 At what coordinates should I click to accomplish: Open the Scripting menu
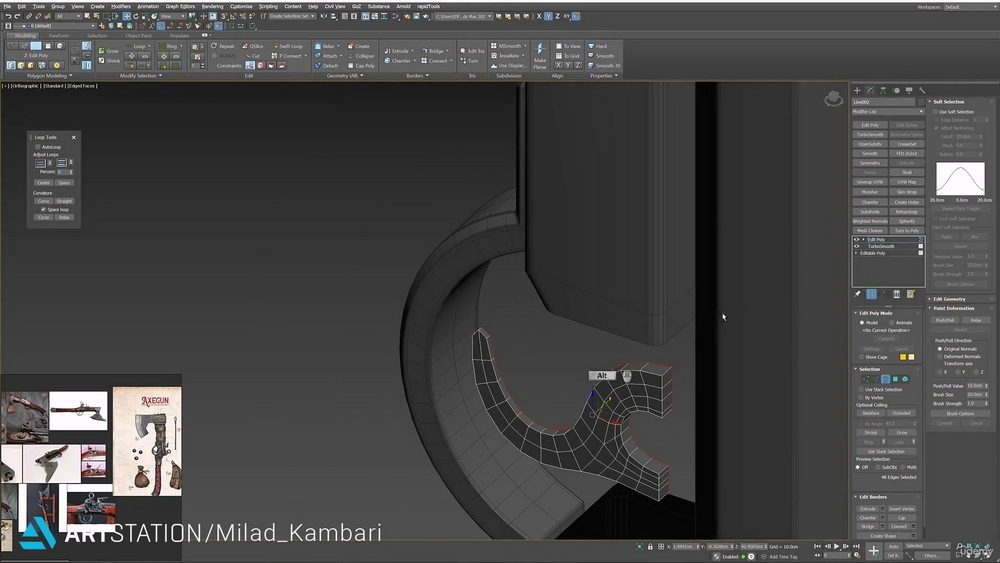tap(268, 6)
